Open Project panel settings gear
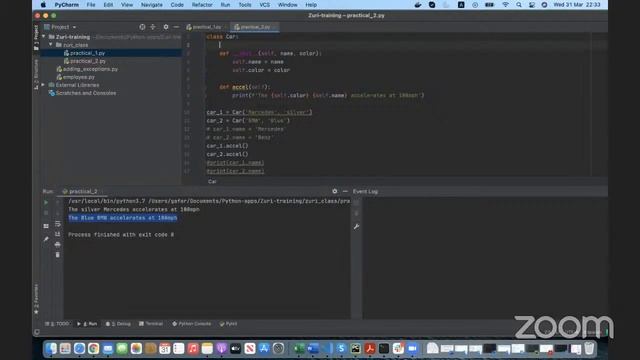Viewport: 640px width, 360px height. (x=166, y=27)
